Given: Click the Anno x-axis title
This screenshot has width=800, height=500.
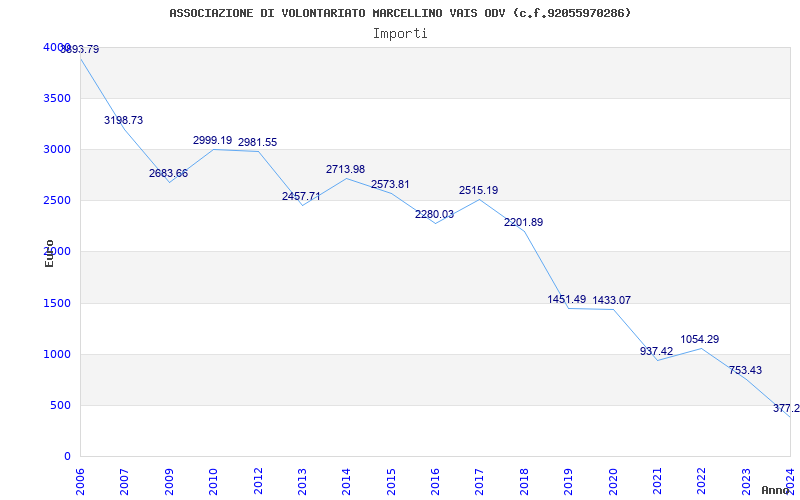Looking at the screenshot, I should (775, 490).
